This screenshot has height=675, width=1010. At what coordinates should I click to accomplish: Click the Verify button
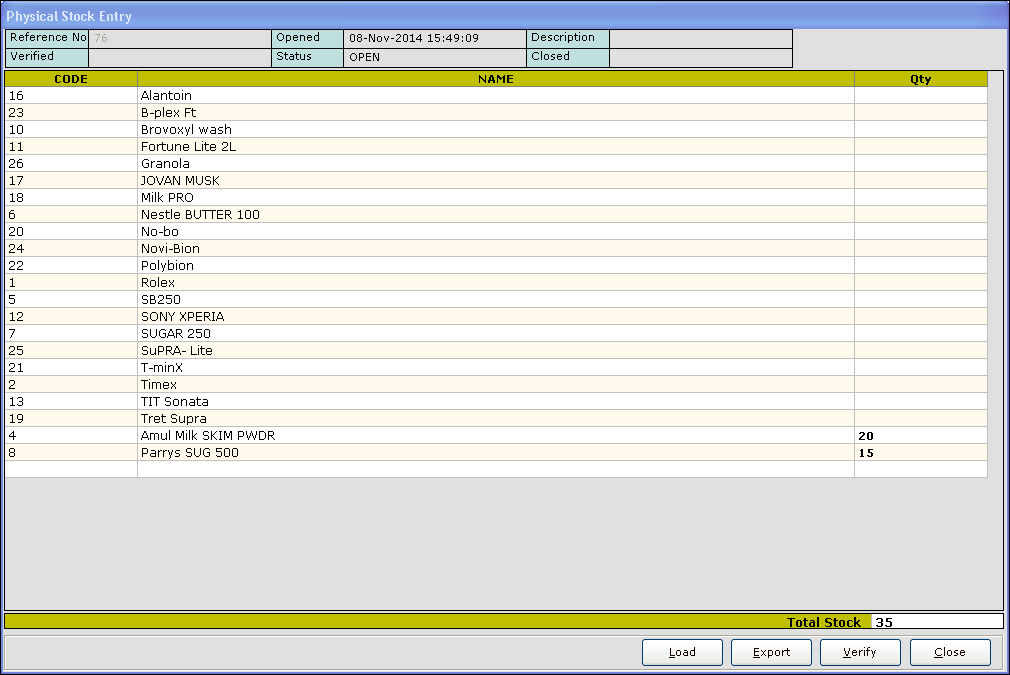pos(860,652)
